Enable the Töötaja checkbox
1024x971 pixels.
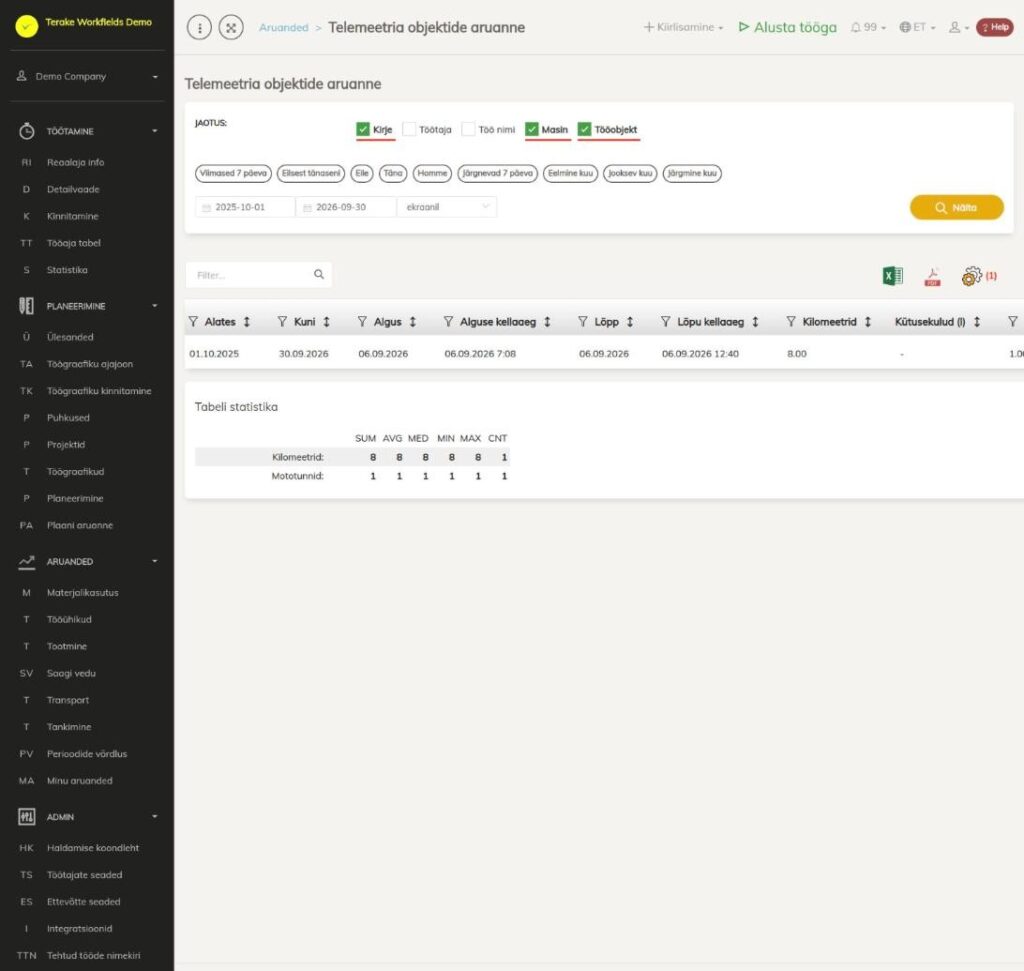409,129
